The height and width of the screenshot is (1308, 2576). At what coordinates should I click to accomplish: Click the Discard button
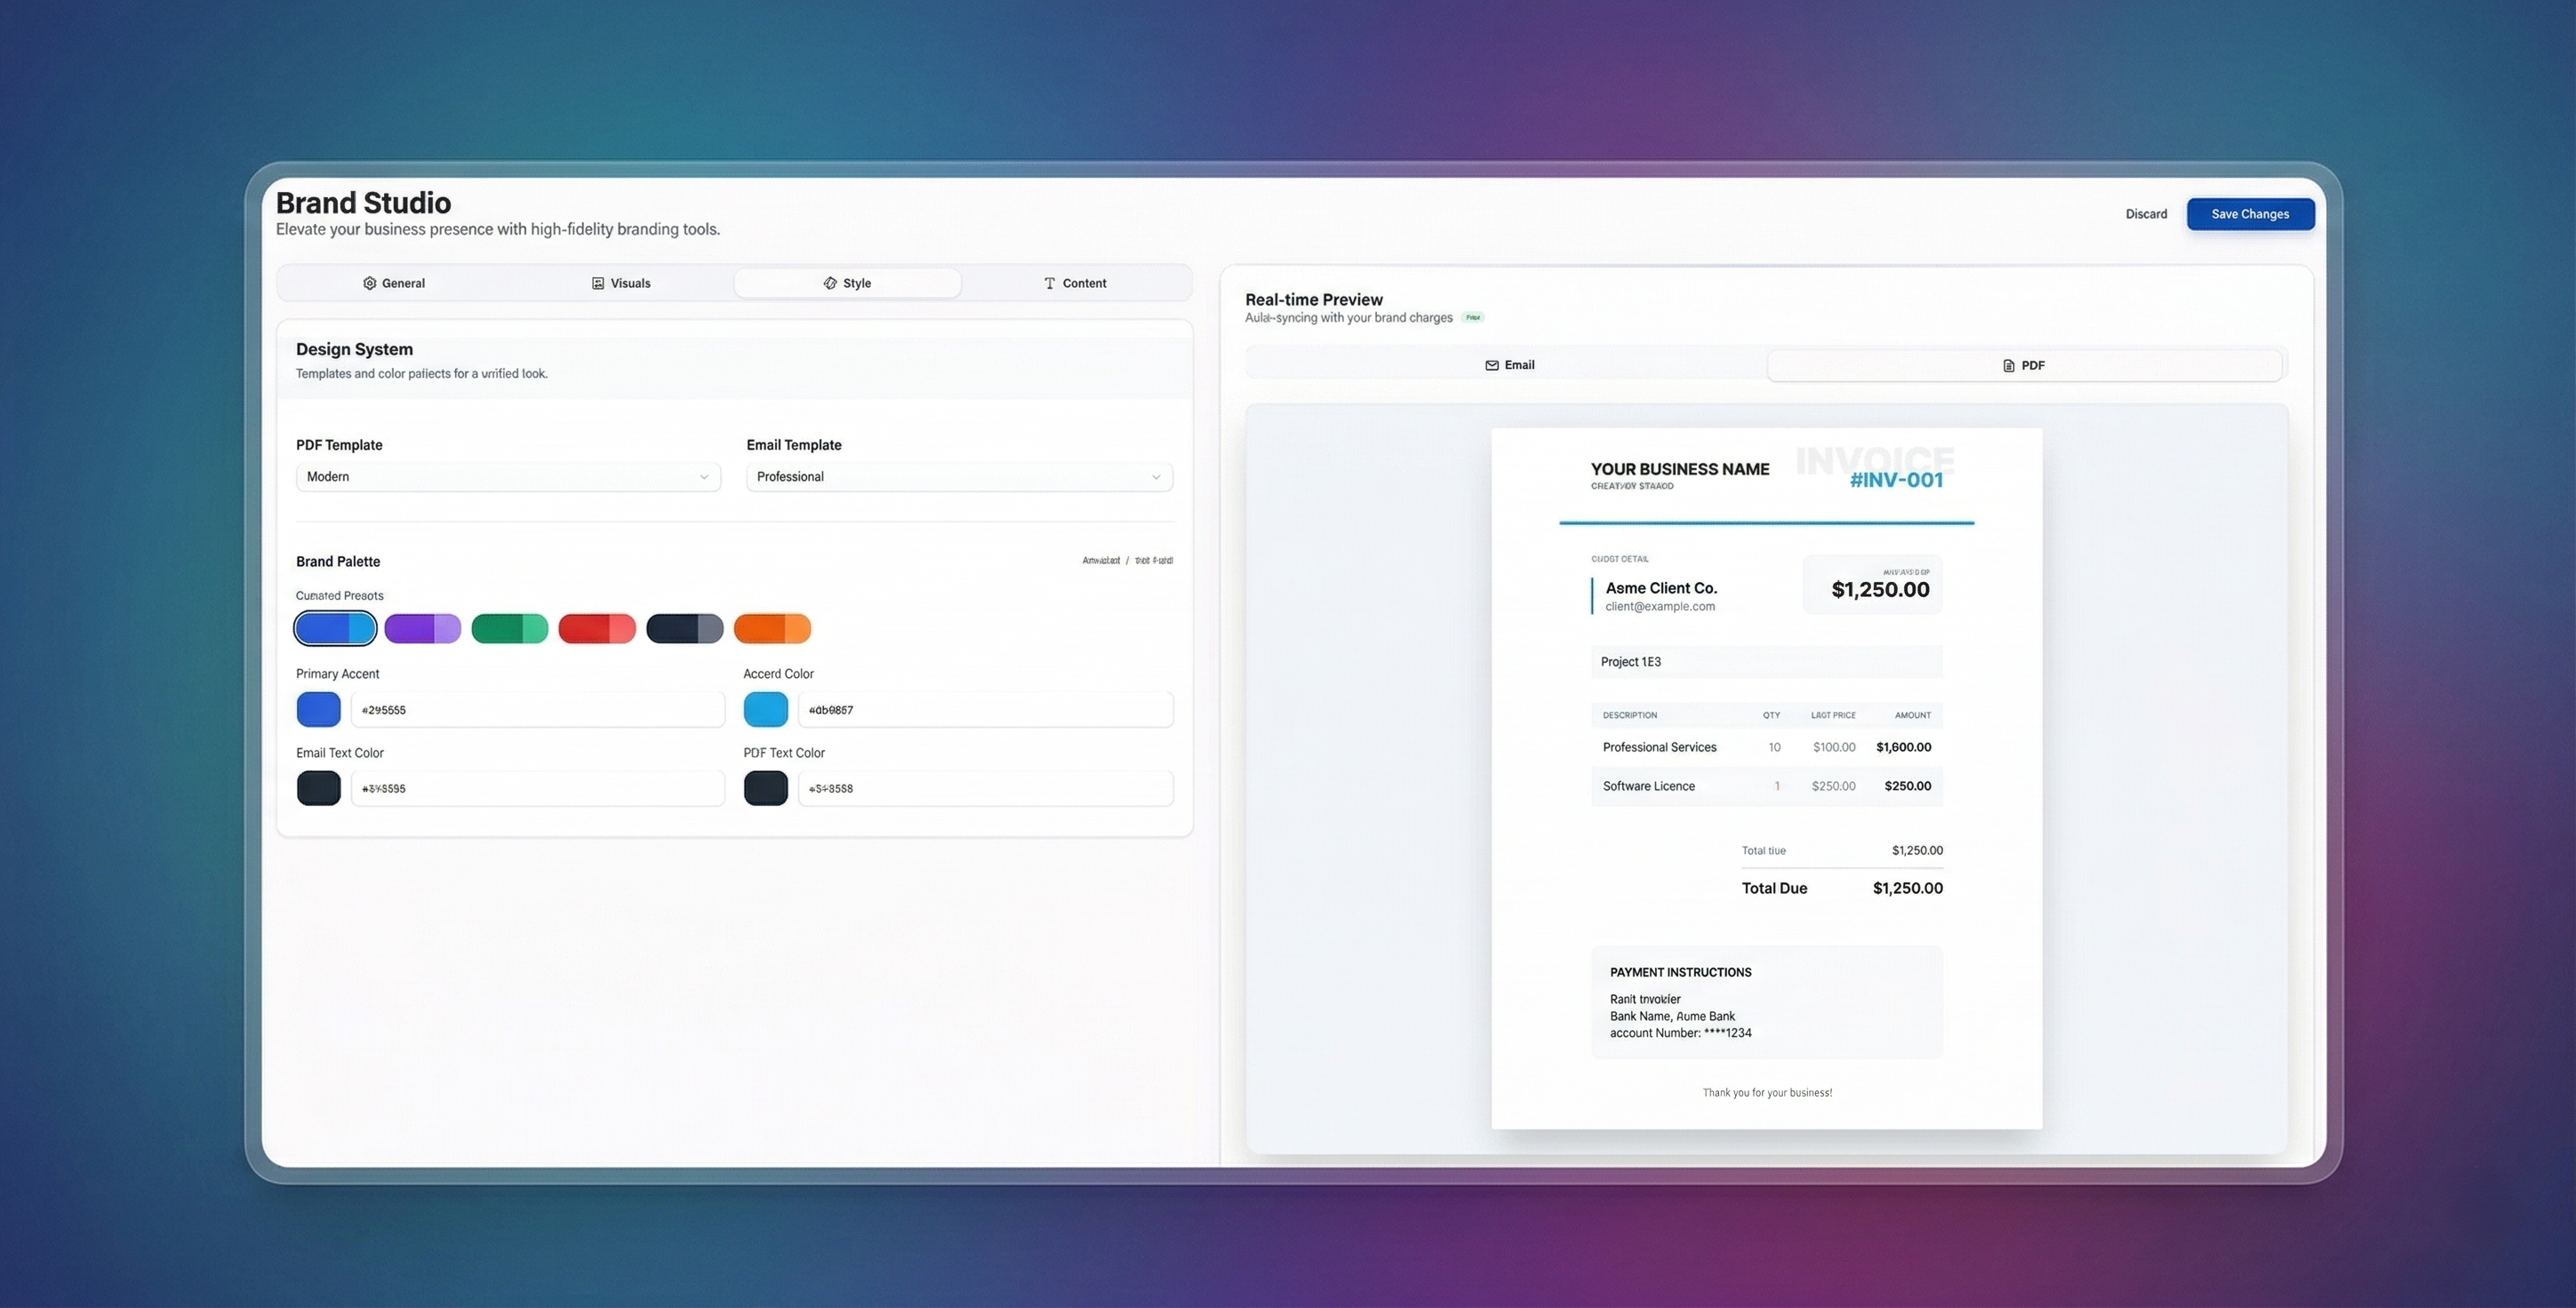(2146, 214)
